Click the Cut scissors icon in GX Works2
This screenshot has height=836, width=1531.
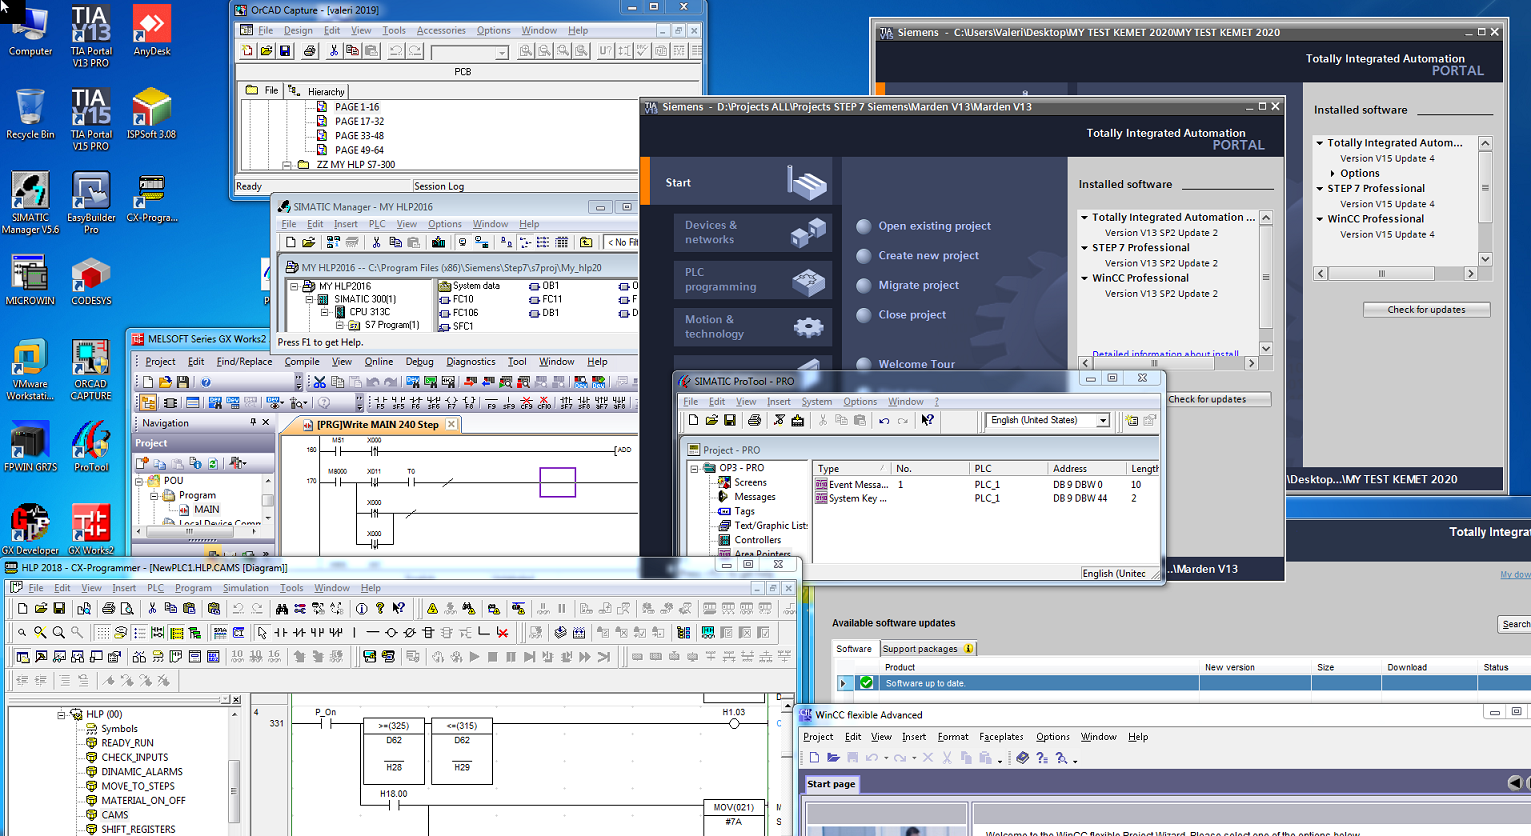click(x=320, y=382)
